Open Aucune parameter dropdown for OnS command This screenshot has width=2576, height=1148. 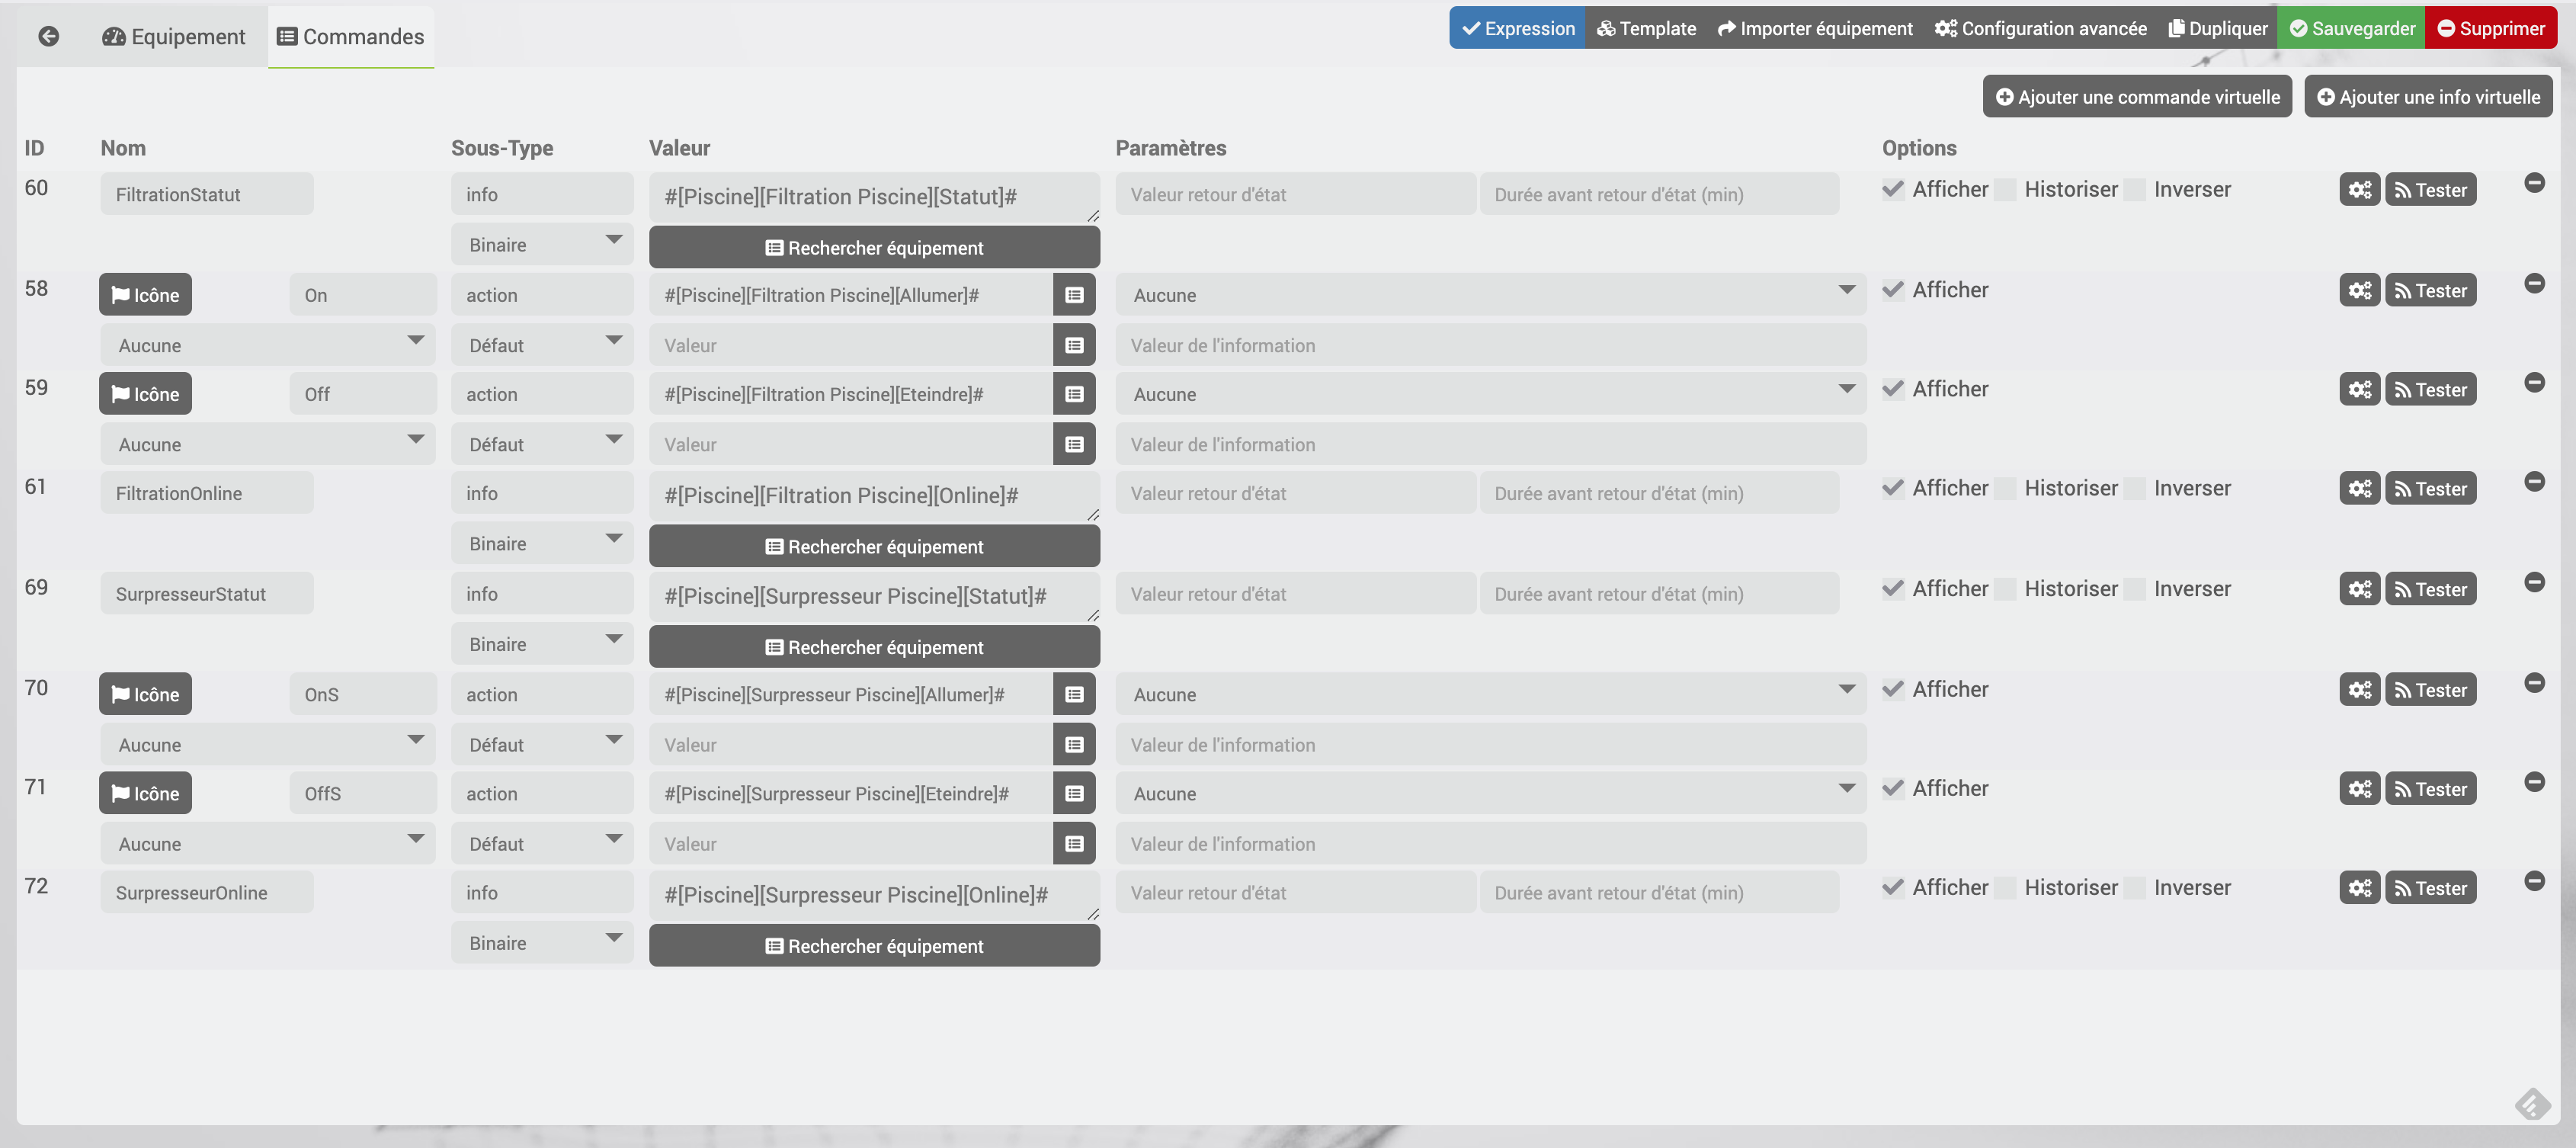tap(1491, 694)
